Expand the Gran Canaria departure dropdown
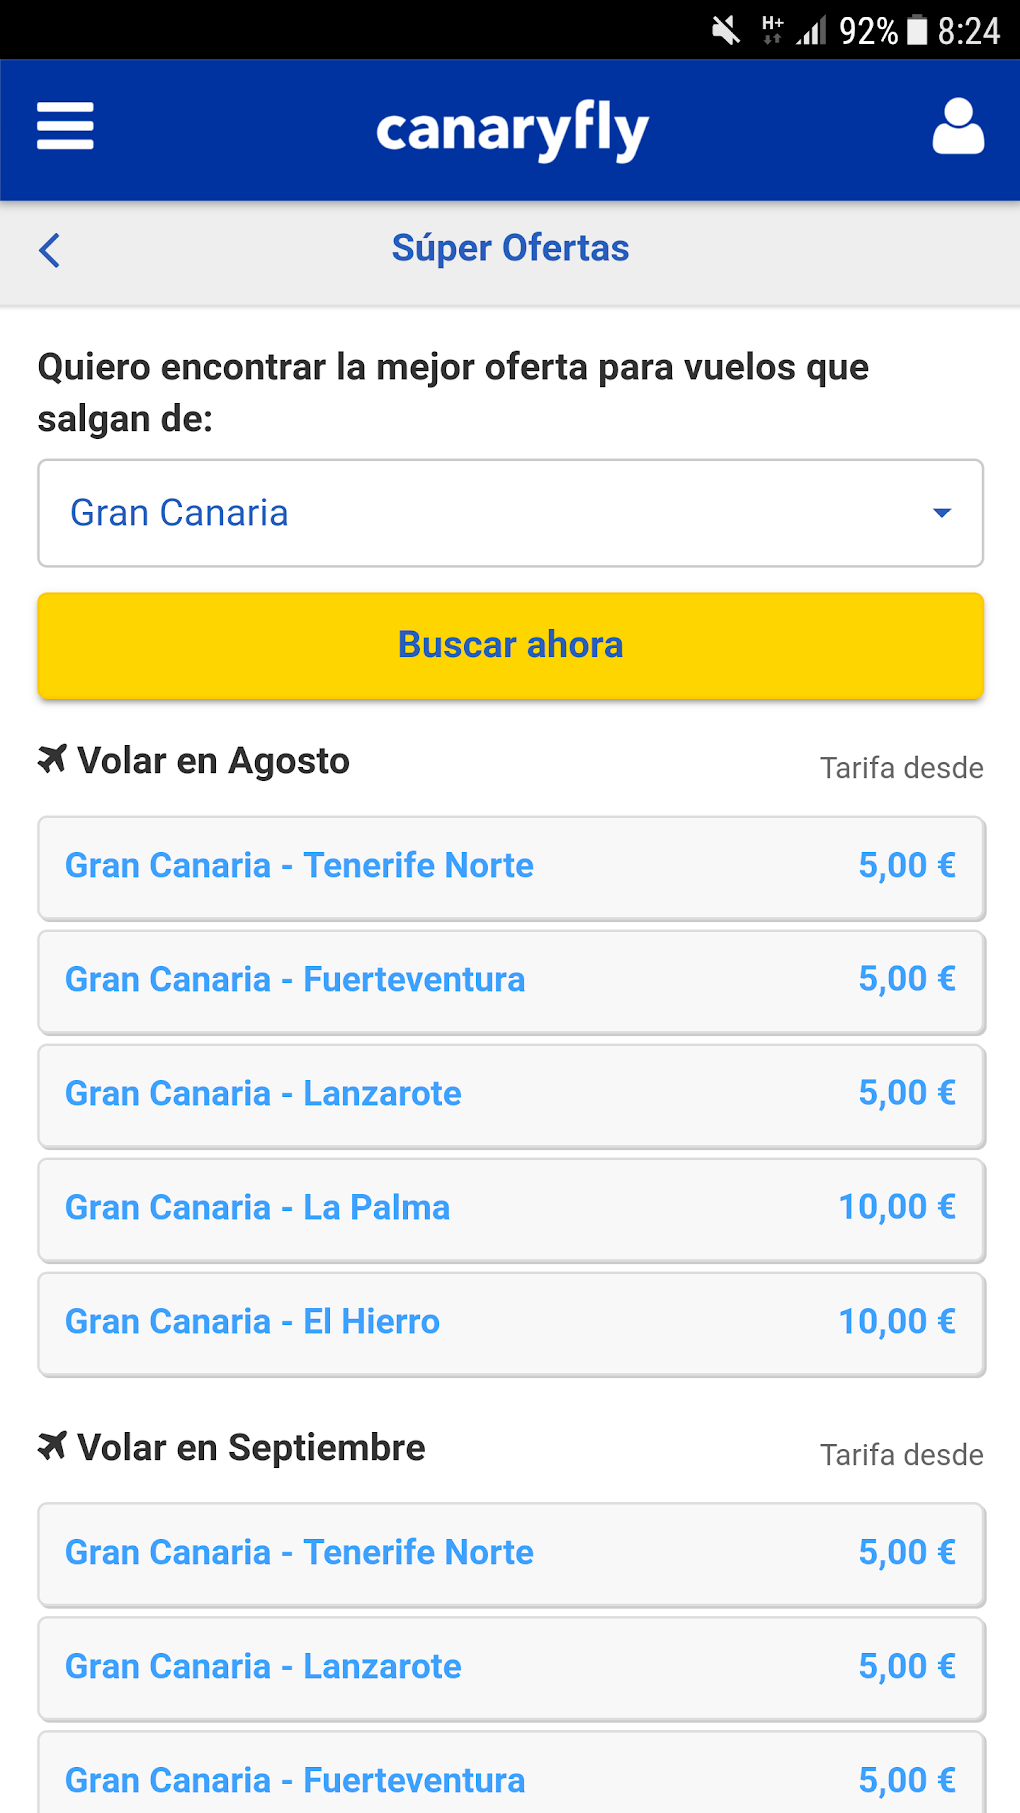The height and width of the screenshot is (1813, 1020). pyautogui.click(x=510, y=513)
